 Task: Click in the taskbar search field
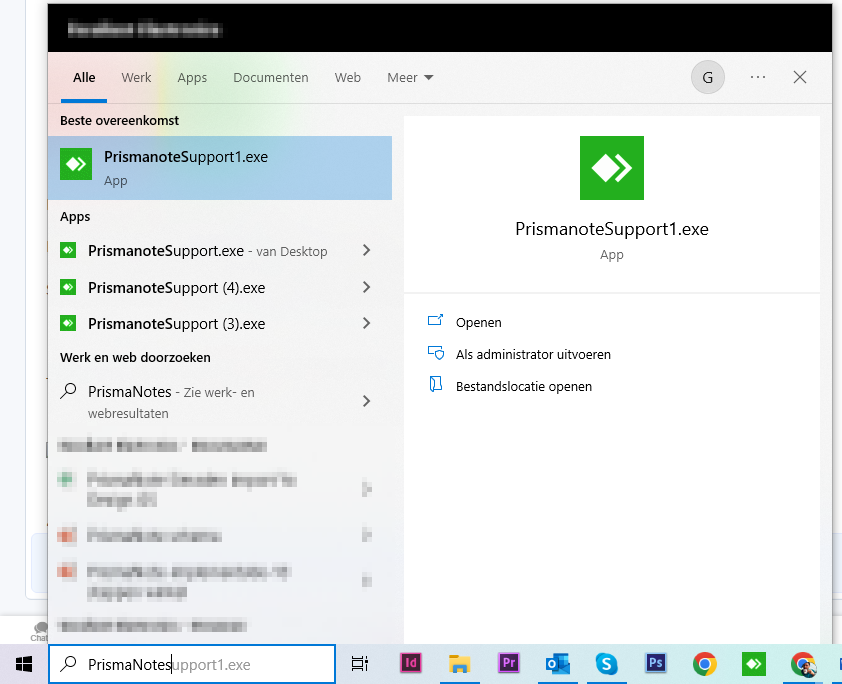pyautogui.click(x=192, y=664)
